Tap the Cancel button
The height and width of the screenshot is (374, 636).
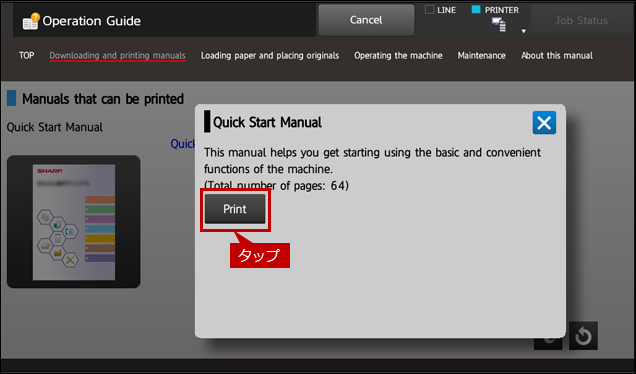[366, 20]
